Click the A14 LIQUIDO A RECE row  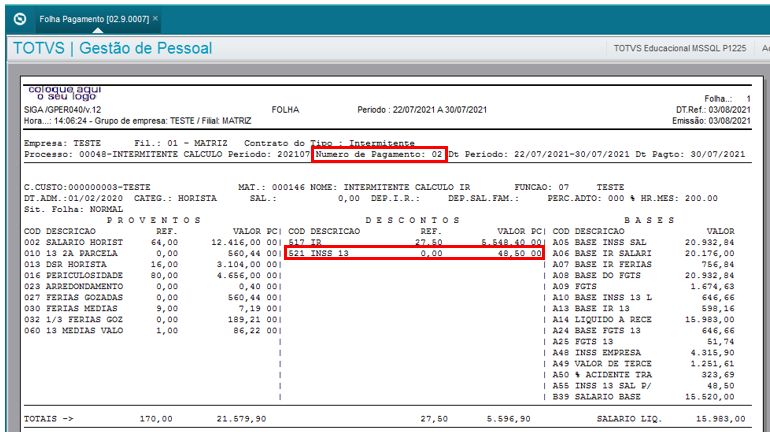(643, 320)
